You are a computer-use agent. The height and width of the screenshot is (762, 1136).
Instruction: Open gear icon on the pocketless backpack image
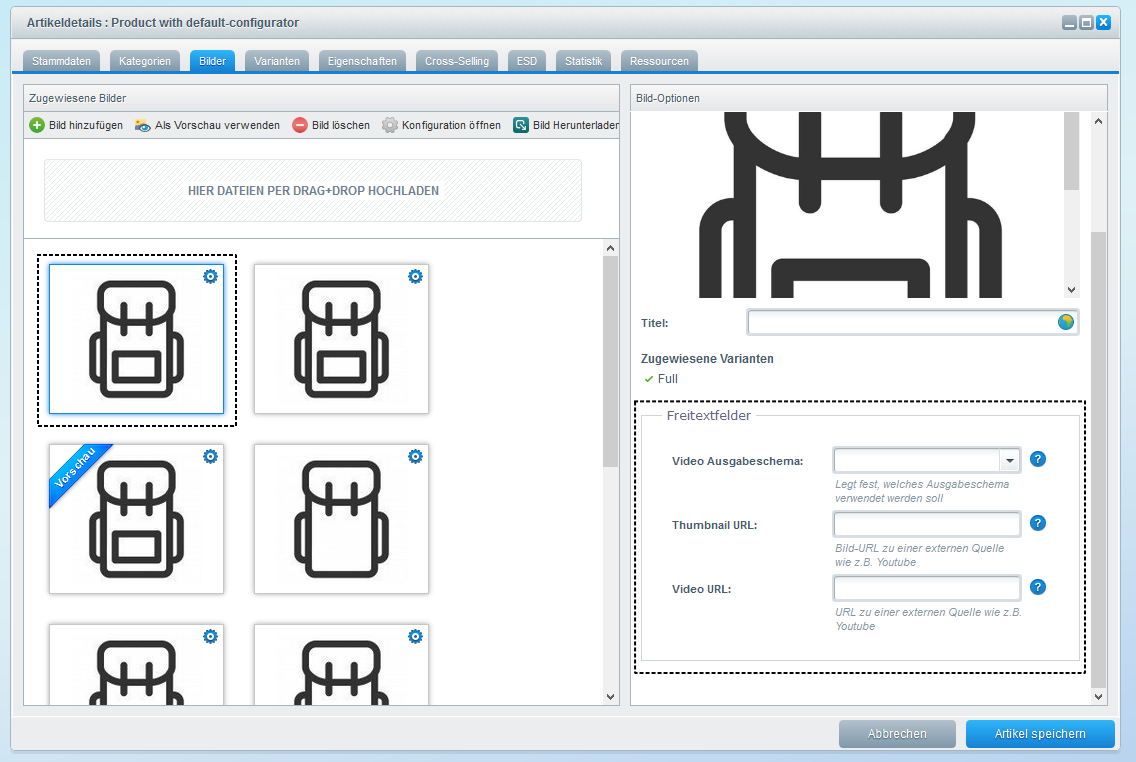click(x=415, y=456)
